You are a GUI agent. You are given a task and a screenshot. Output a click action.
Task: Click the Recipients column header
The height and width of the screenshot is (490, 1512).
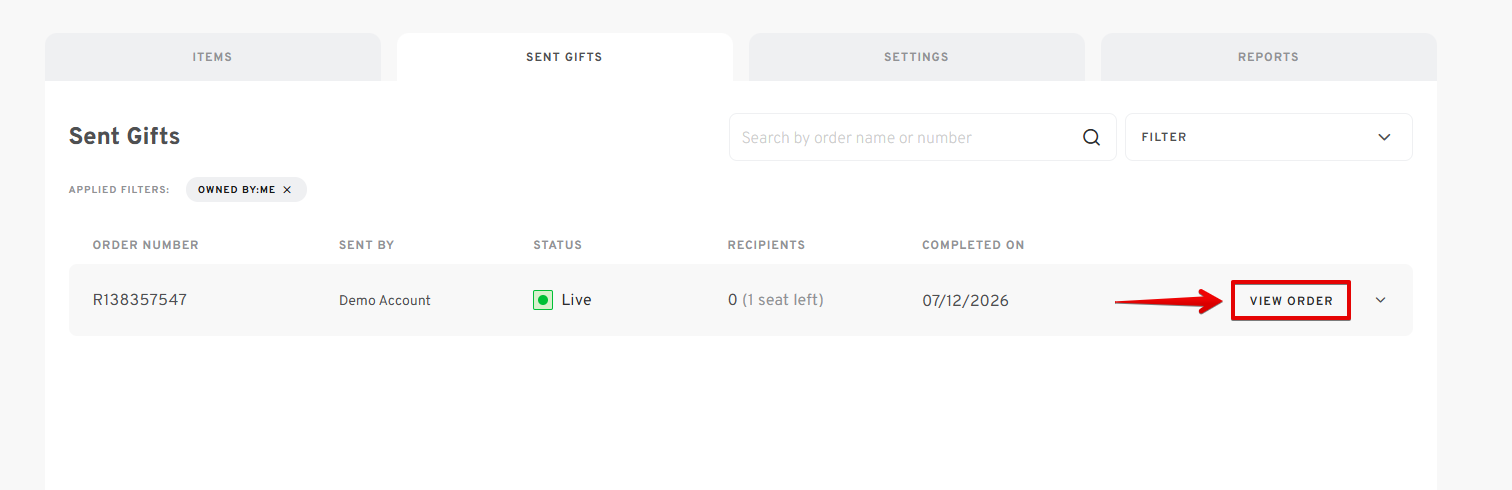[766, 245]
